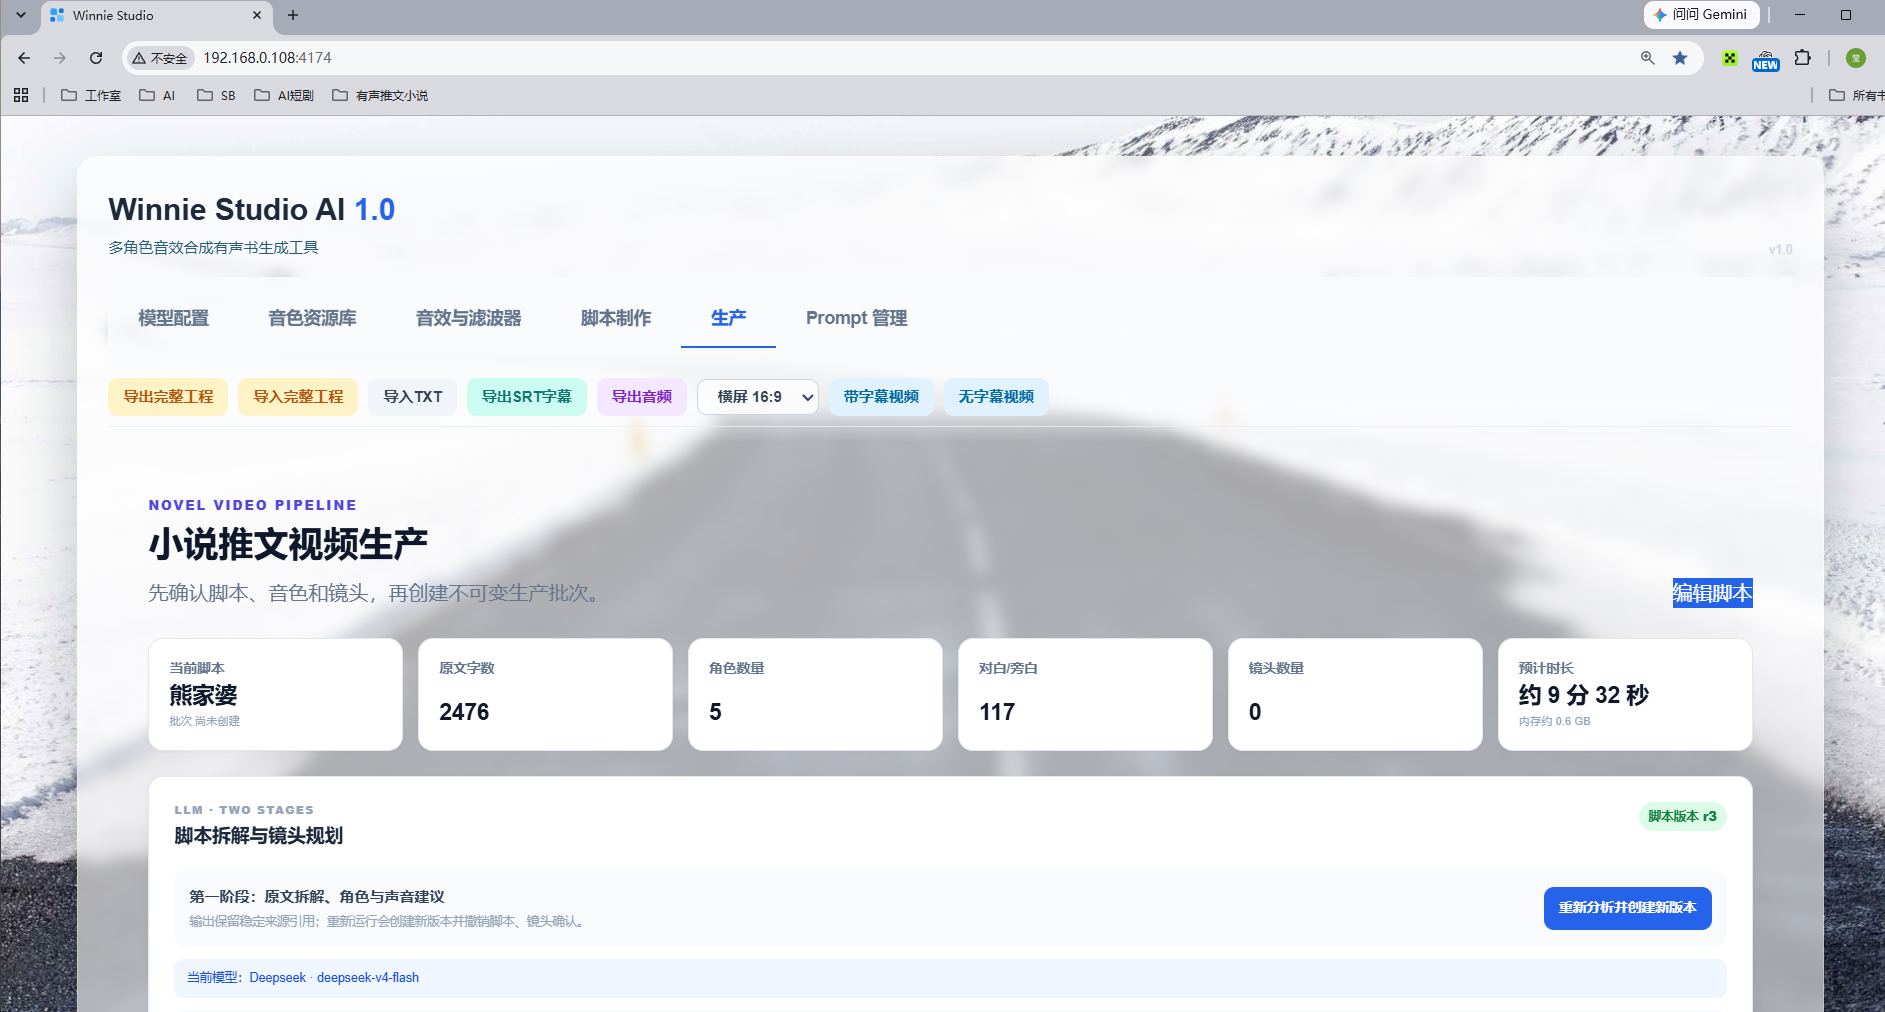Open the 问问 Gemini button
The height and width of the screenshot is (1012, 1885).
[x=1701, y=14]
